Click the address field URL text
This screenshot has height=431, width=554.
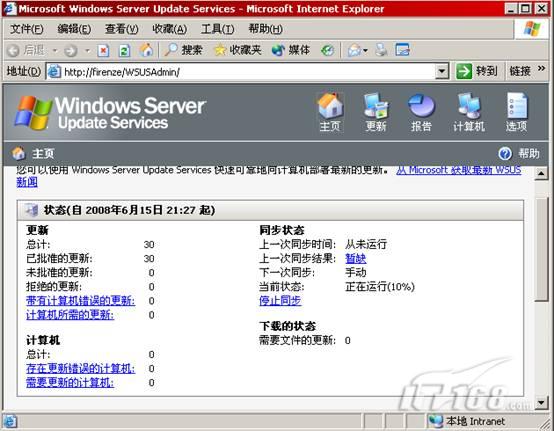[x=122, y=72]
